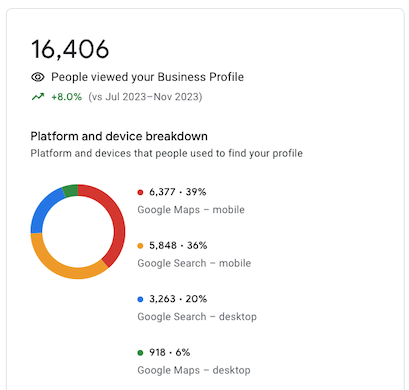Click the small green donut chart segment
409x390 pixels.
click(x=71, y=191)
